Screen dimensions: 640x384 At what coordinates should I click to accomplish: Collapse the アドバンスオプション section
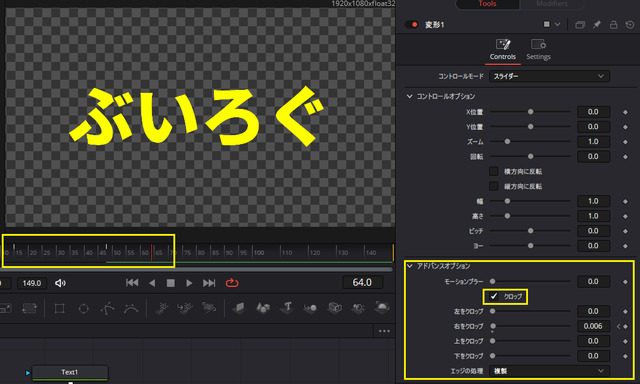[409, 266]
